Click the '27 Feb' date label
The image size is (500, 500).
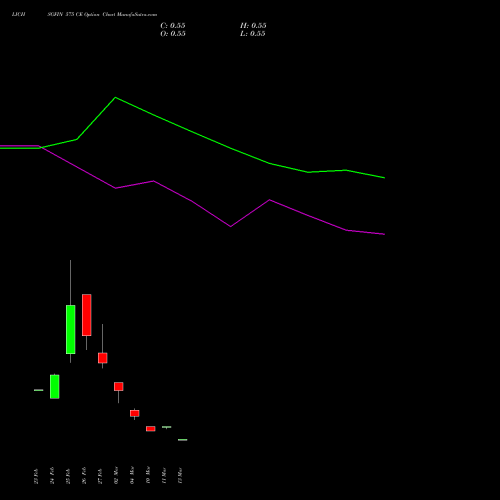pos(100,476)
